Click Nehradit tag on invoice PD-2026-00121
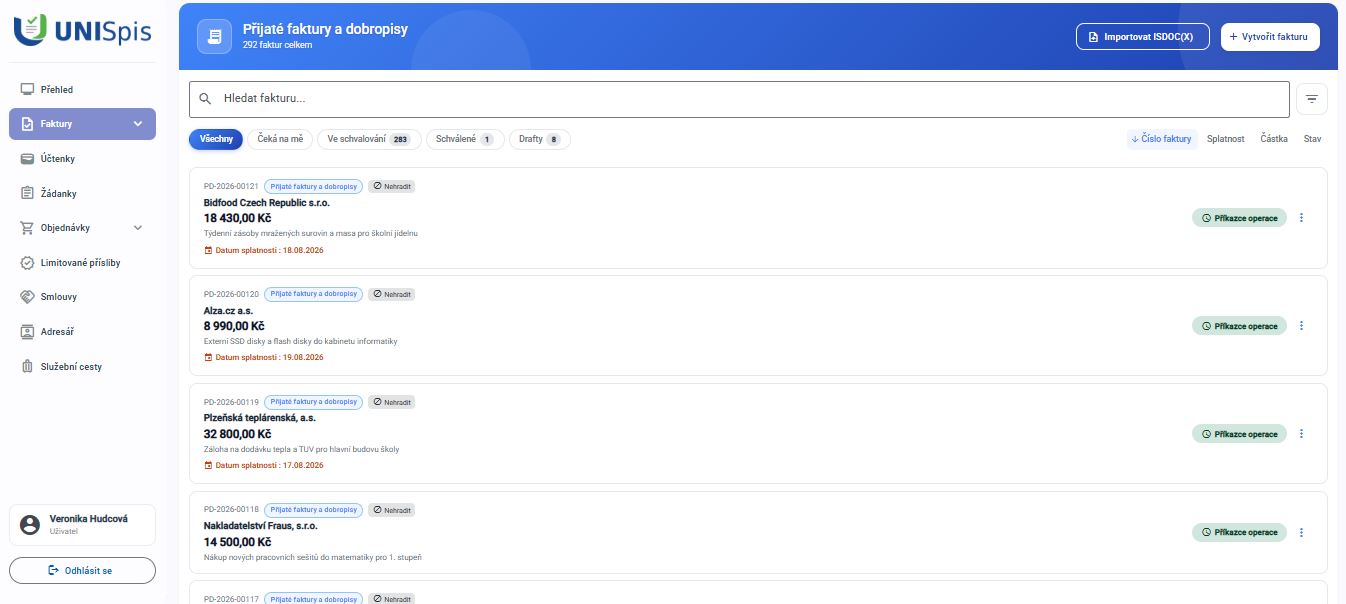This screenshot has width=1346, height=604. [x=391, y=186]
